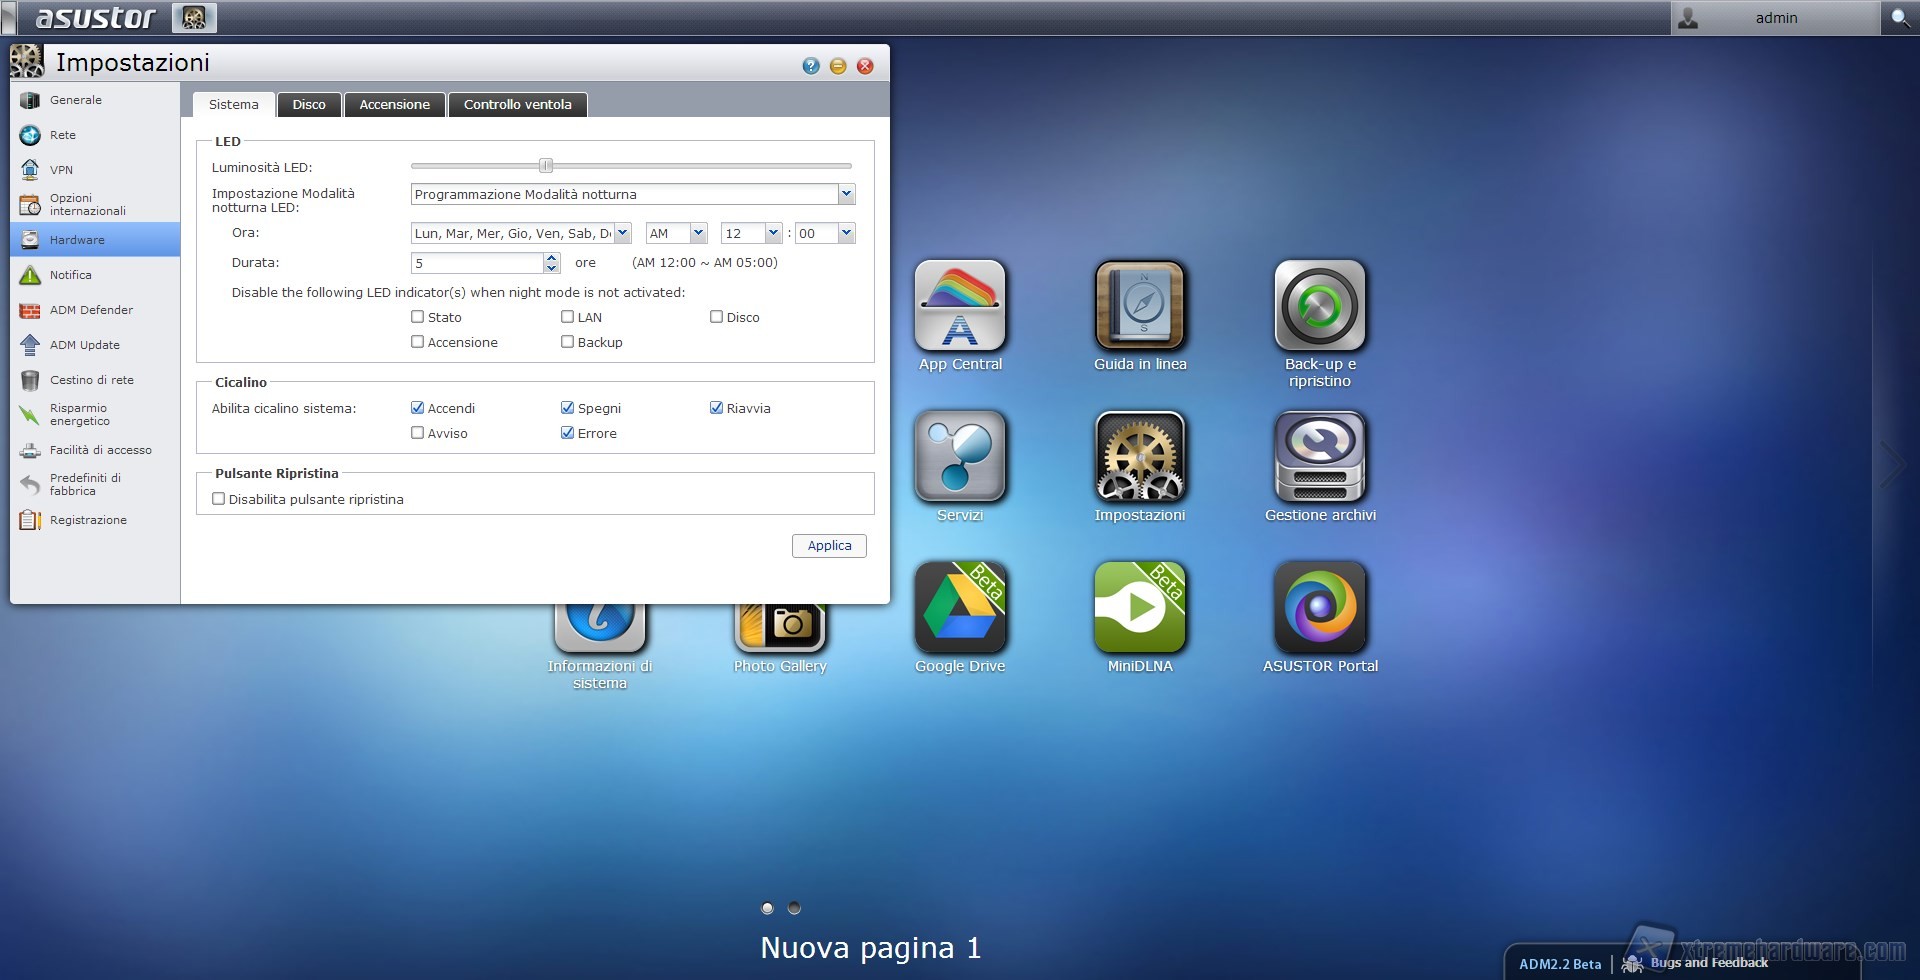Click the Applica button

(x=829, y=546)
